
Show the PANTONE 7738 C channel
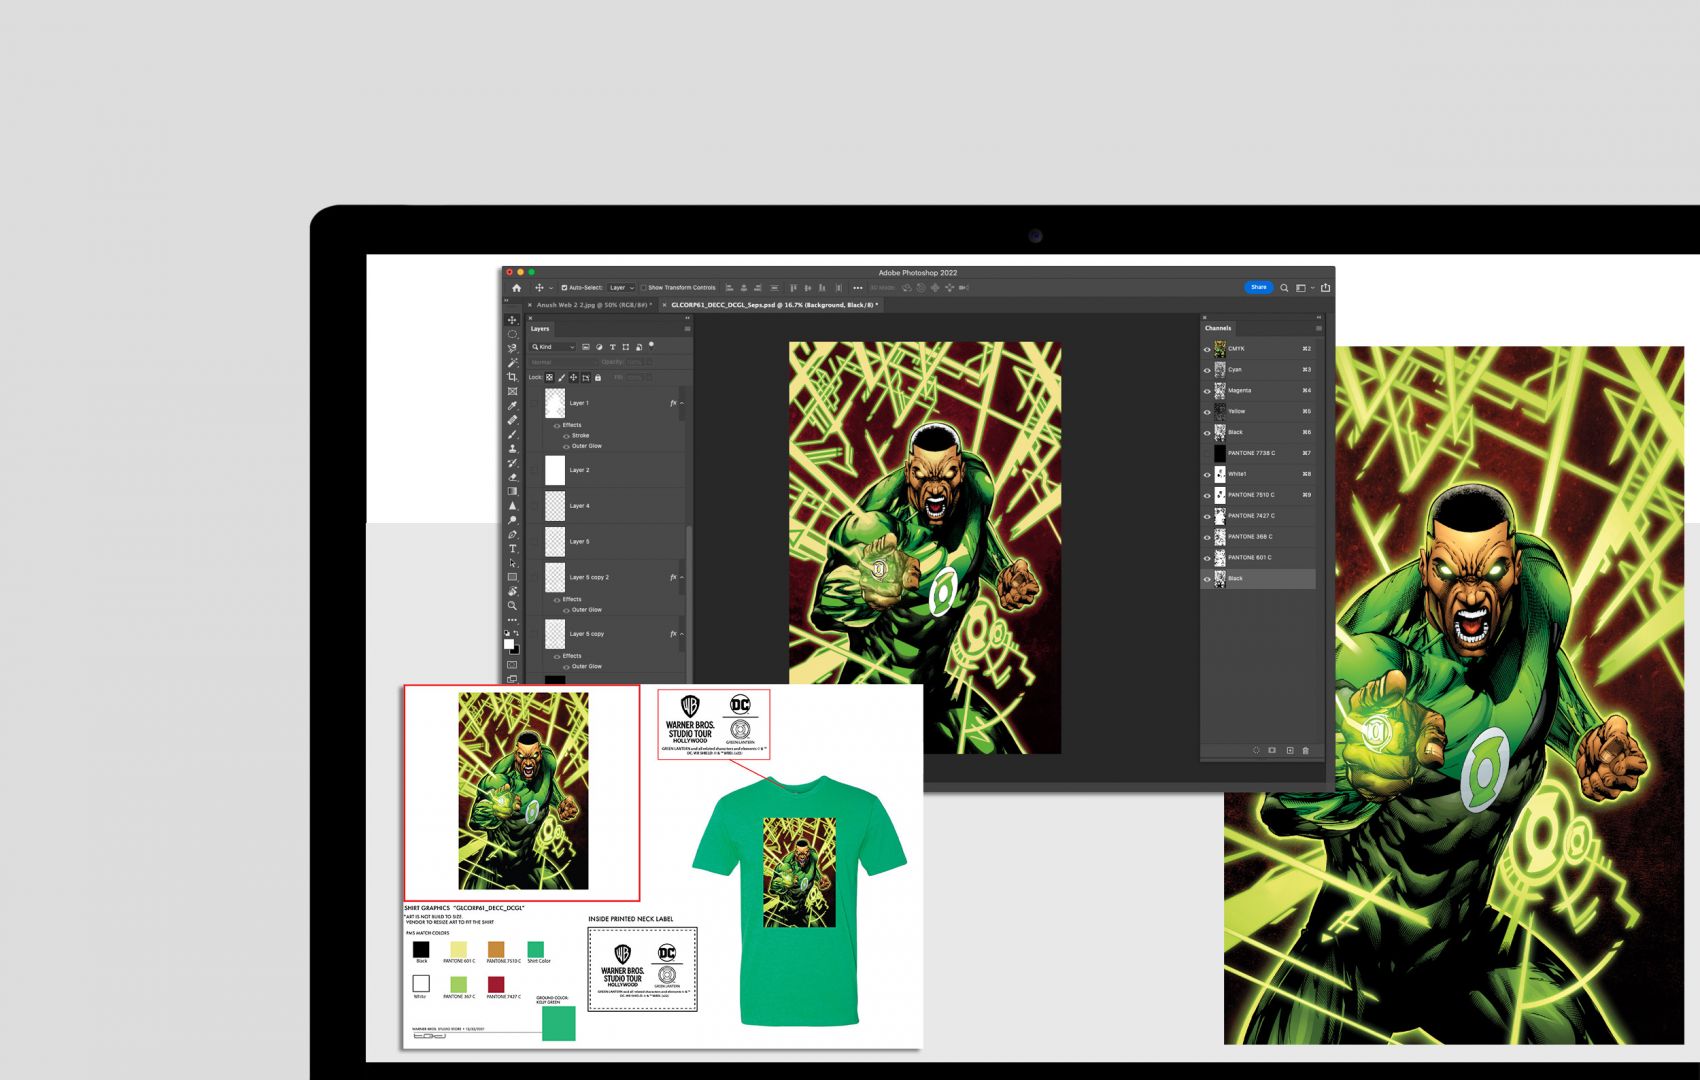click(1207, 454)
